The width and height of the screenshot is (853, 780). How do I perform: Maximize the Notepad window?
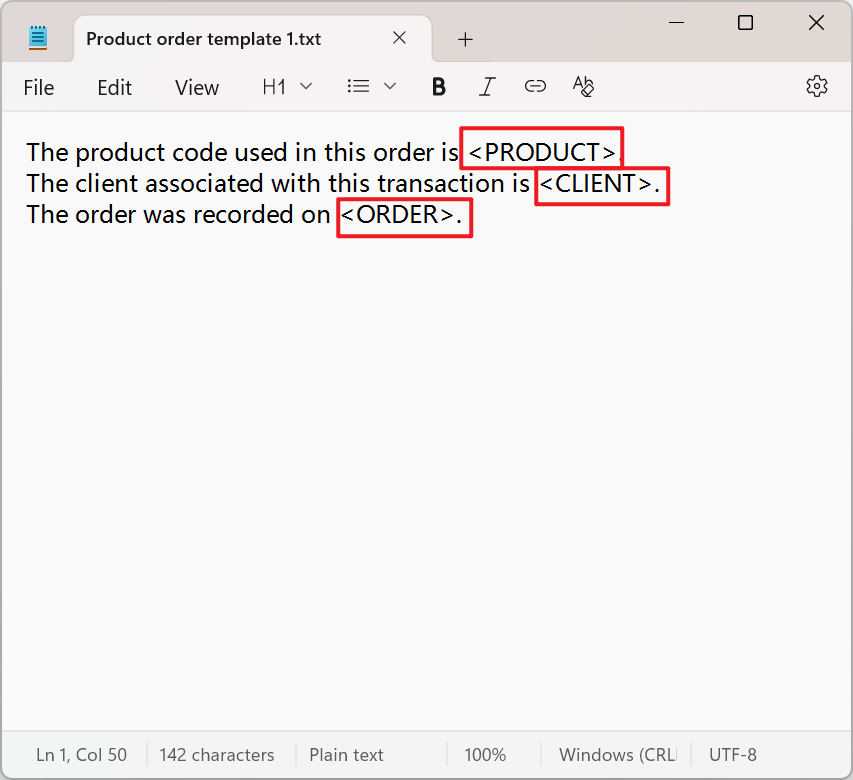(x=745, y=22)
